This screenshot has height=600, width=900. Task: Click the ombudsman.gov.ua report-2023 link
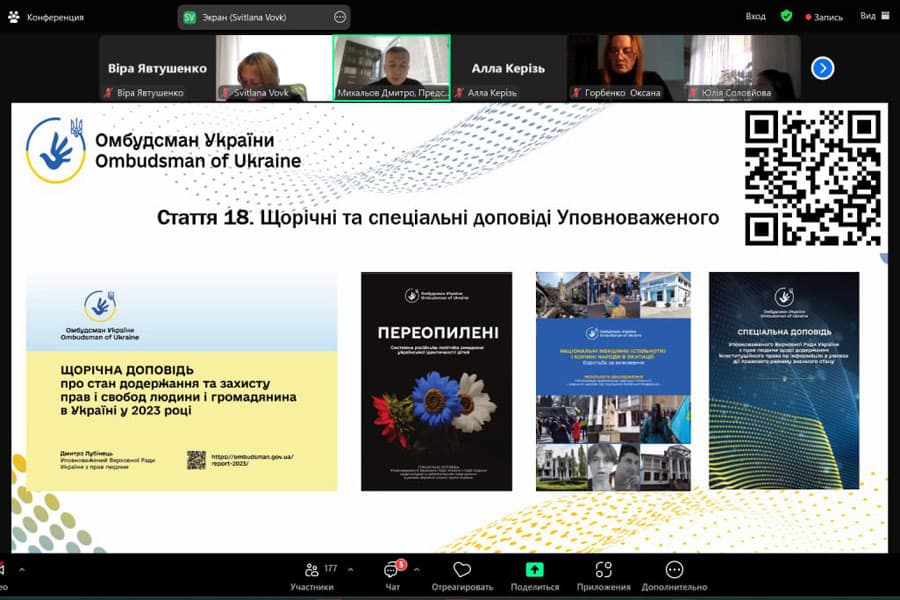point(252,460)
